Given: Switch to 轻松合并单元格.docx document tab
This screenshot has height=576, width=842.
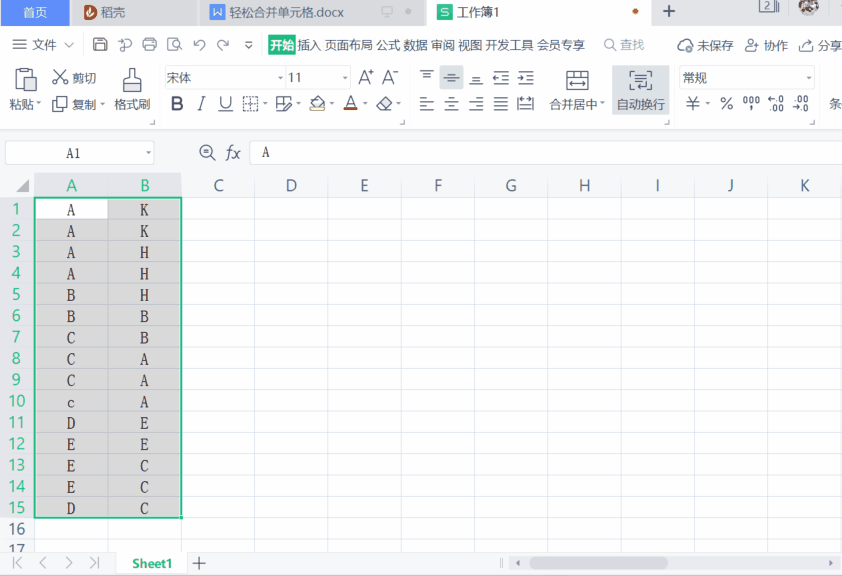Looking at the screenshot, I should coord(311,12).
